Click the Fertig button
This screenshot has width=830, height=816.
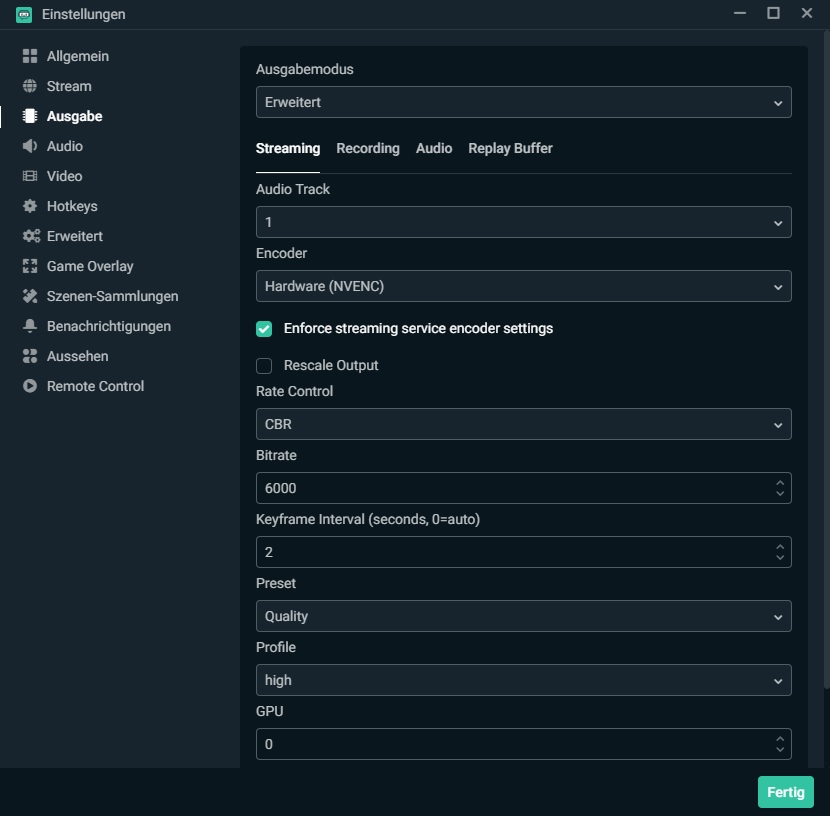click(785, 792)
